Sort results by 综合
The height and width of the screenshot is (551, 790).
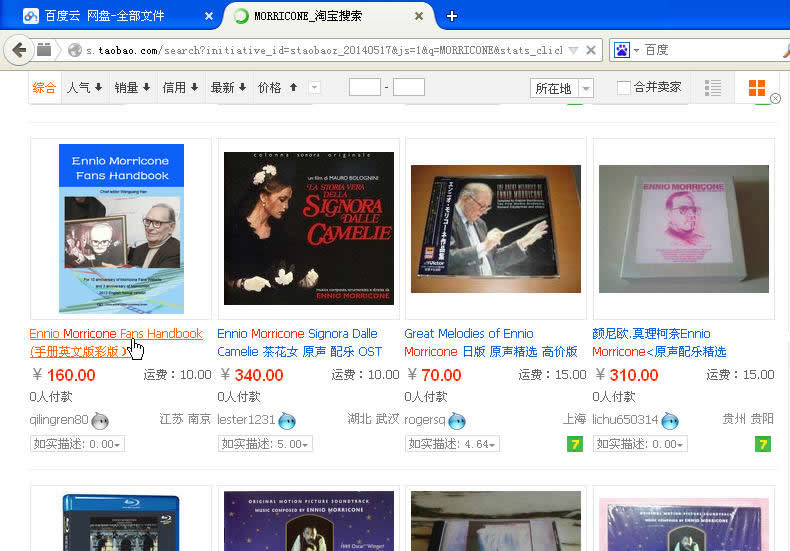click(x=44, y=88)
